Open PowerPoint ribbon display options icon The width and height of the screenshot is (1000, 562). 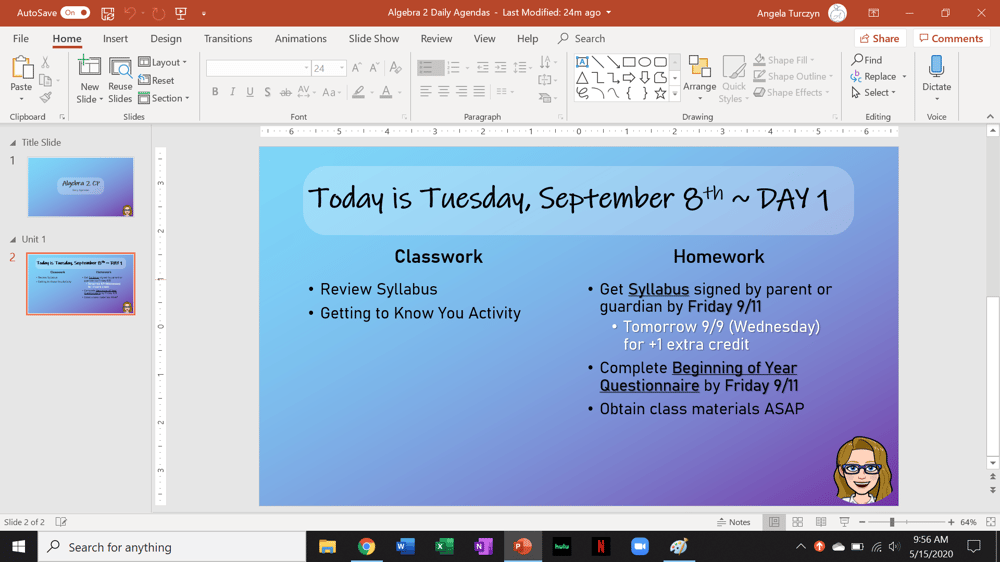pyautogui.click(x=874, y=13)
